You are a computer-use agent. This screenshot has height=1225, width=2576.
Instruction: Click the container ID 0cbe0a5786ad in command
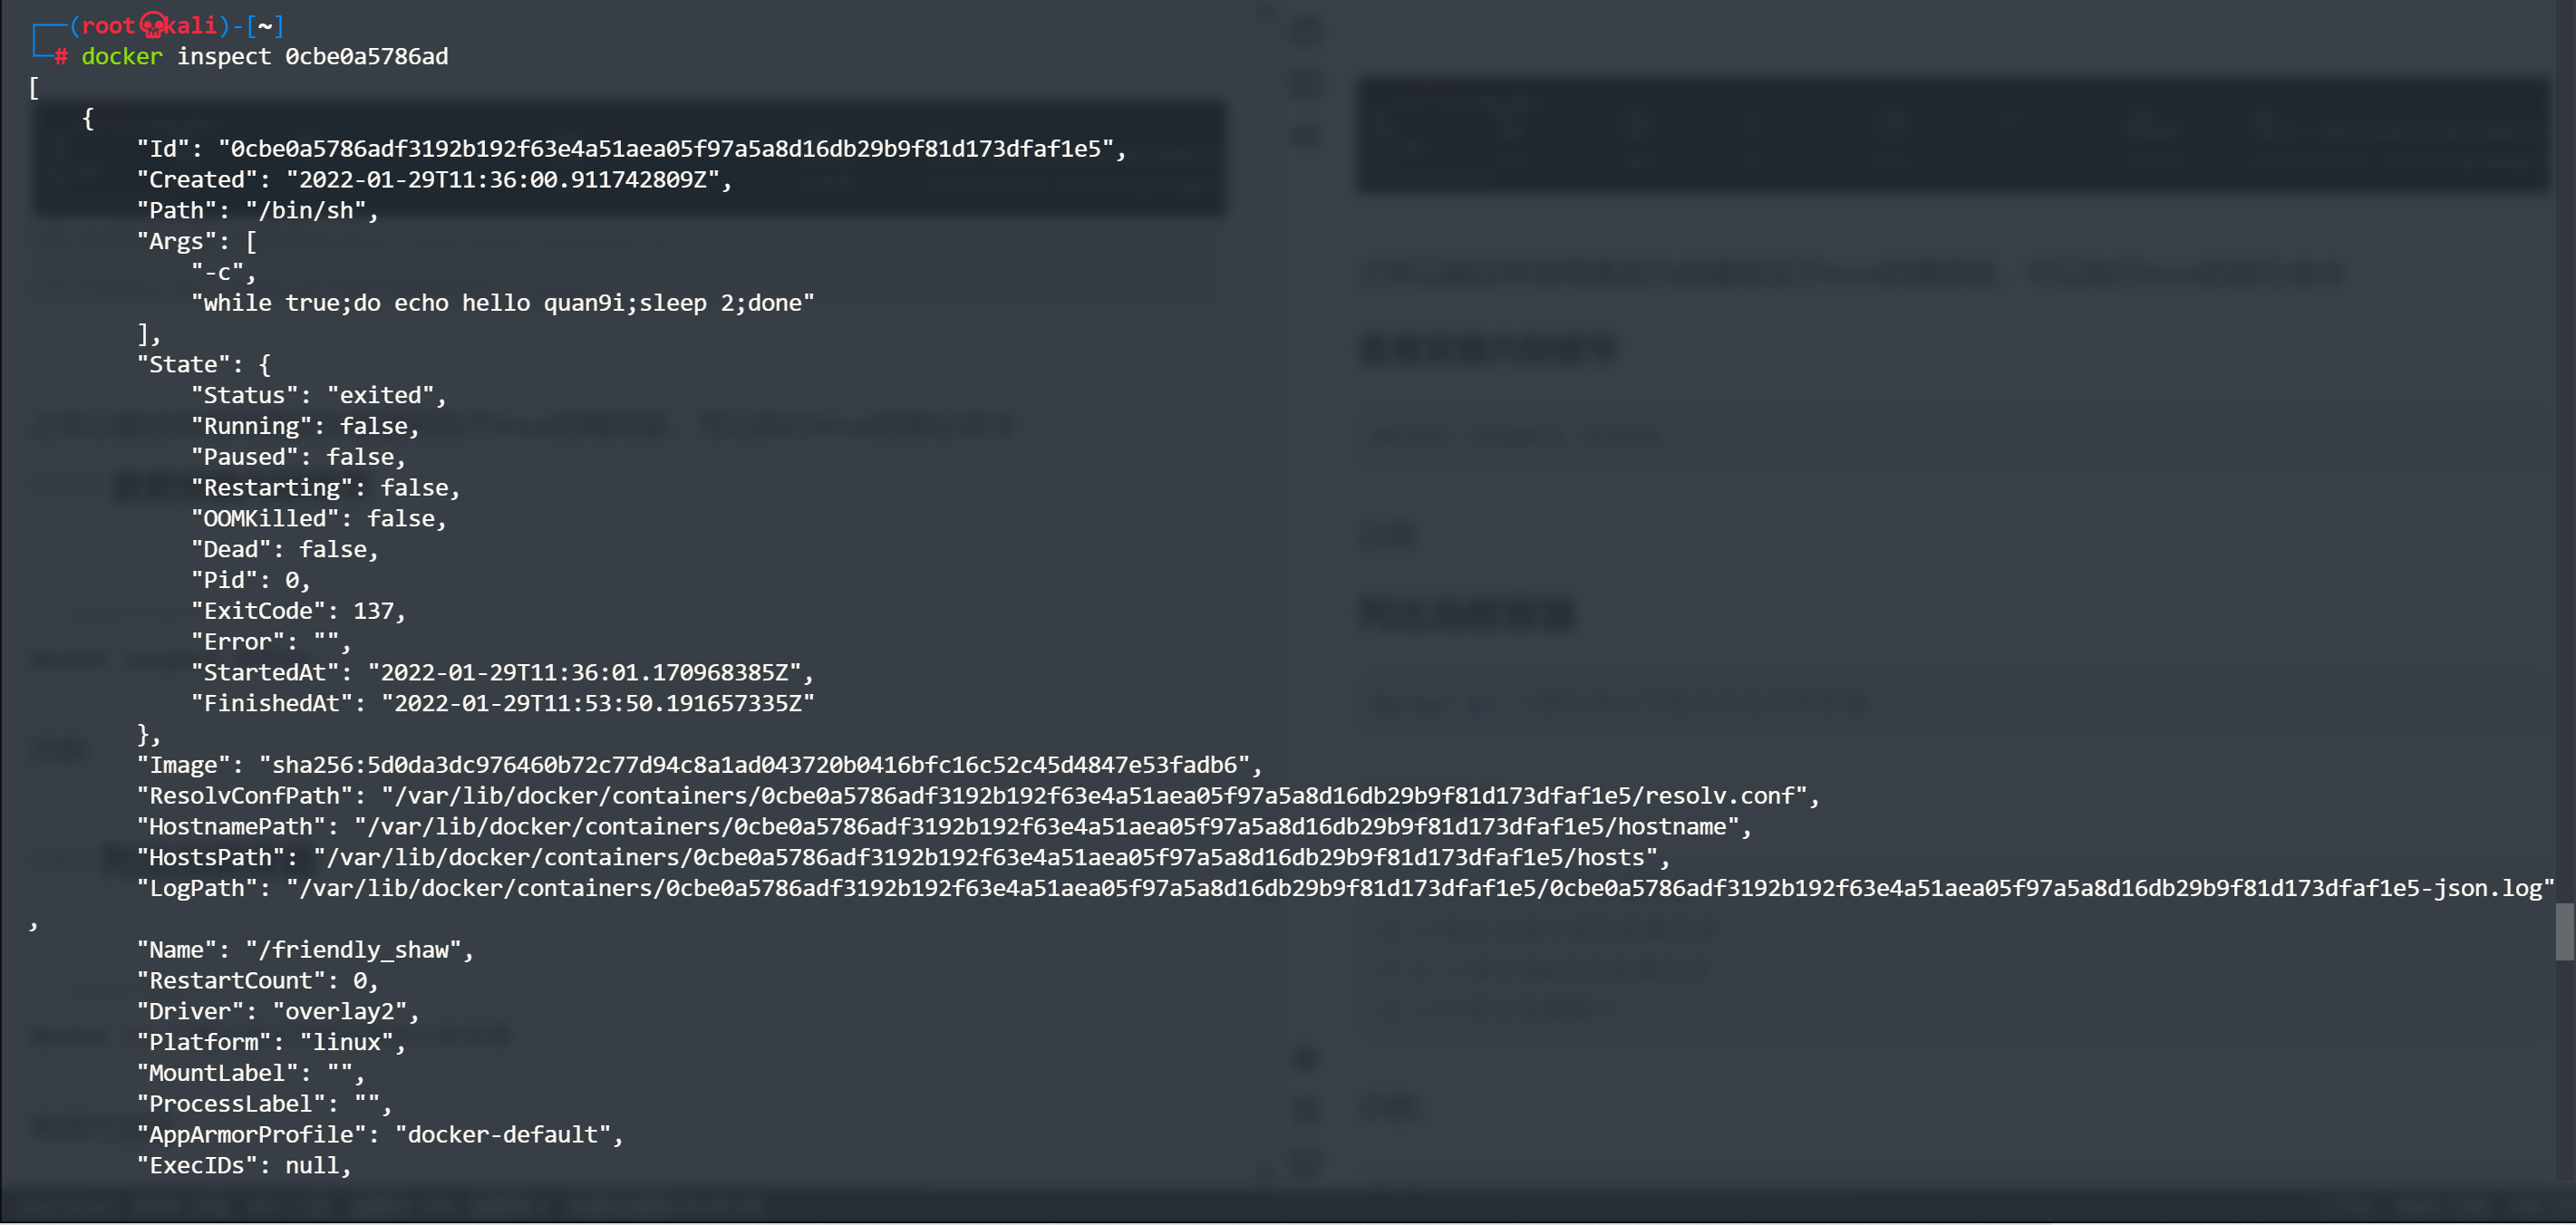click(366, 57)
